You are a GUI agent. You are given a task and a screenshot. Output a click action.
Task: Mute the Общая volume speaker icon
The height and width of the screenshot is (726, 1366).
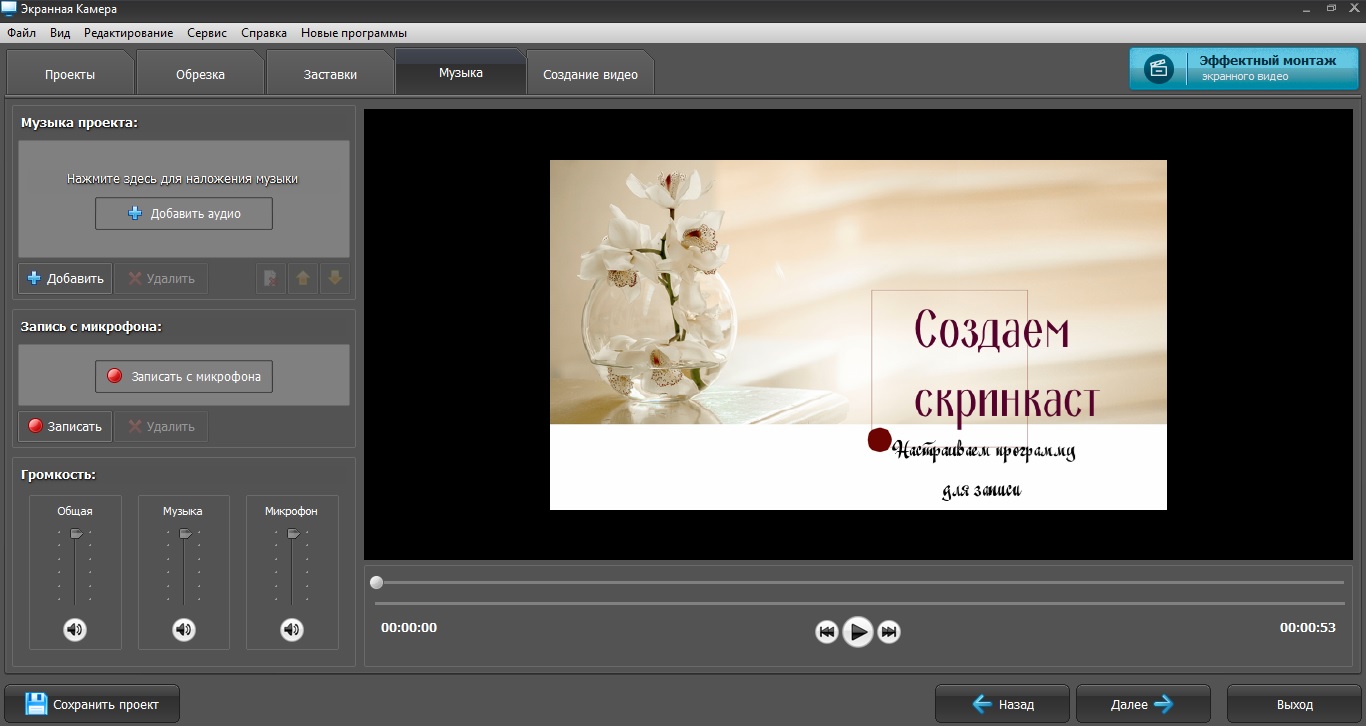[x=75, y=629]
